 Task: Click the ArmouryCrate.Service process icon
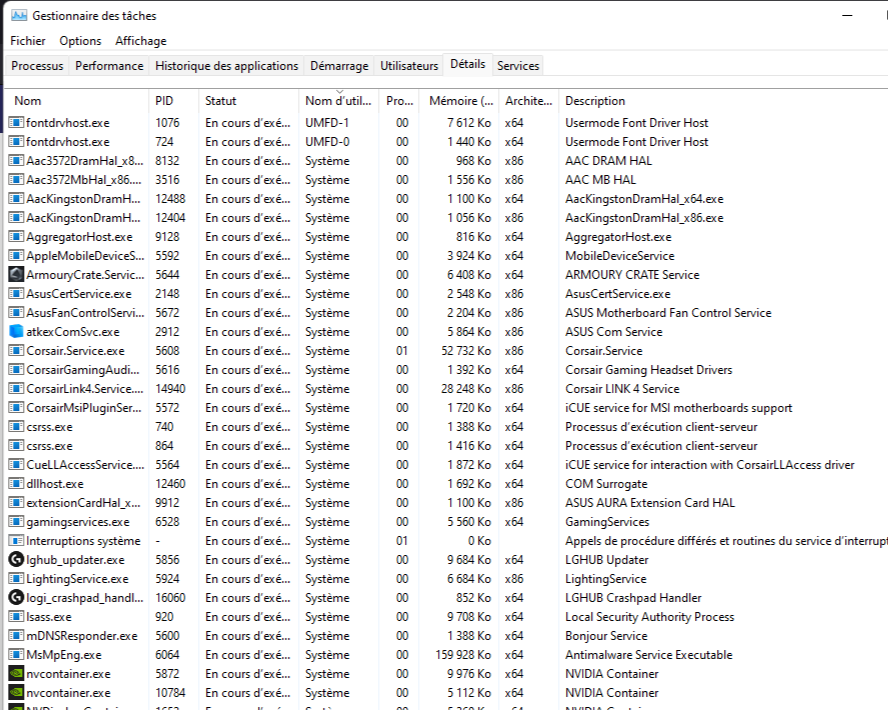[16, 275]
